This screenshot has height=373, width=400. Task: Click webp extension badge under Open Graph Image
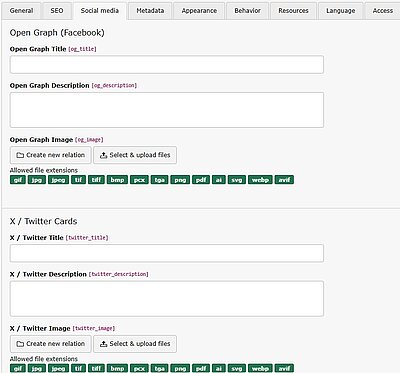[260, 180]
